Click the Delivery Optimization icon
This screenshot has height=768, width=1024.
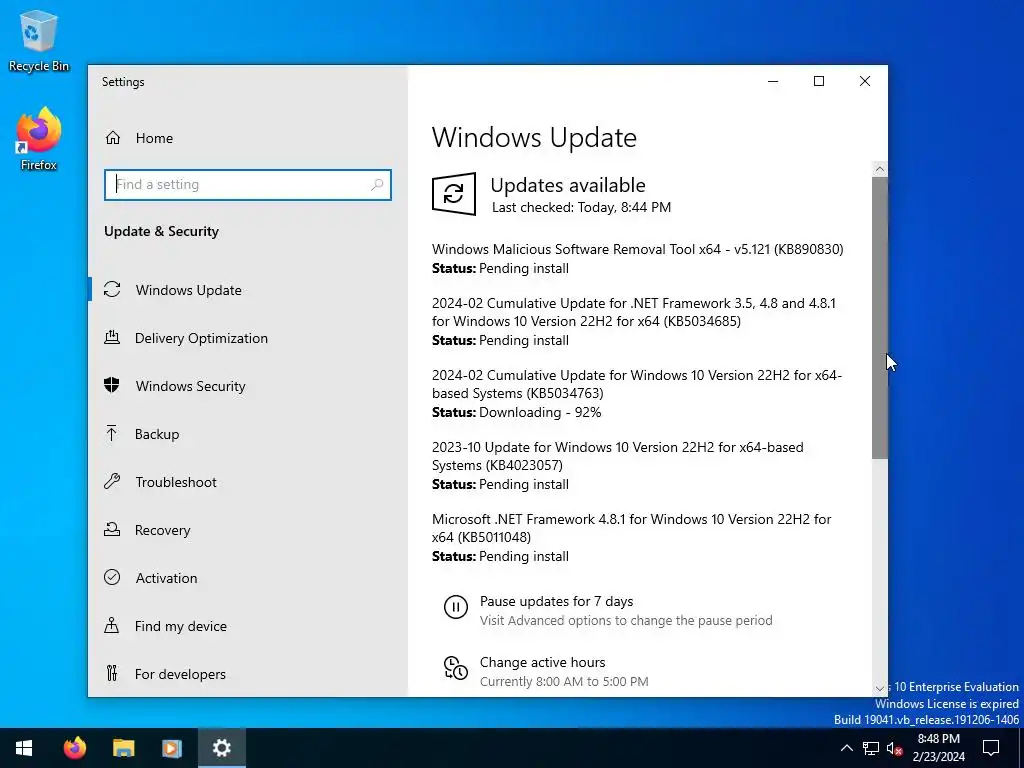click(112, 338)
